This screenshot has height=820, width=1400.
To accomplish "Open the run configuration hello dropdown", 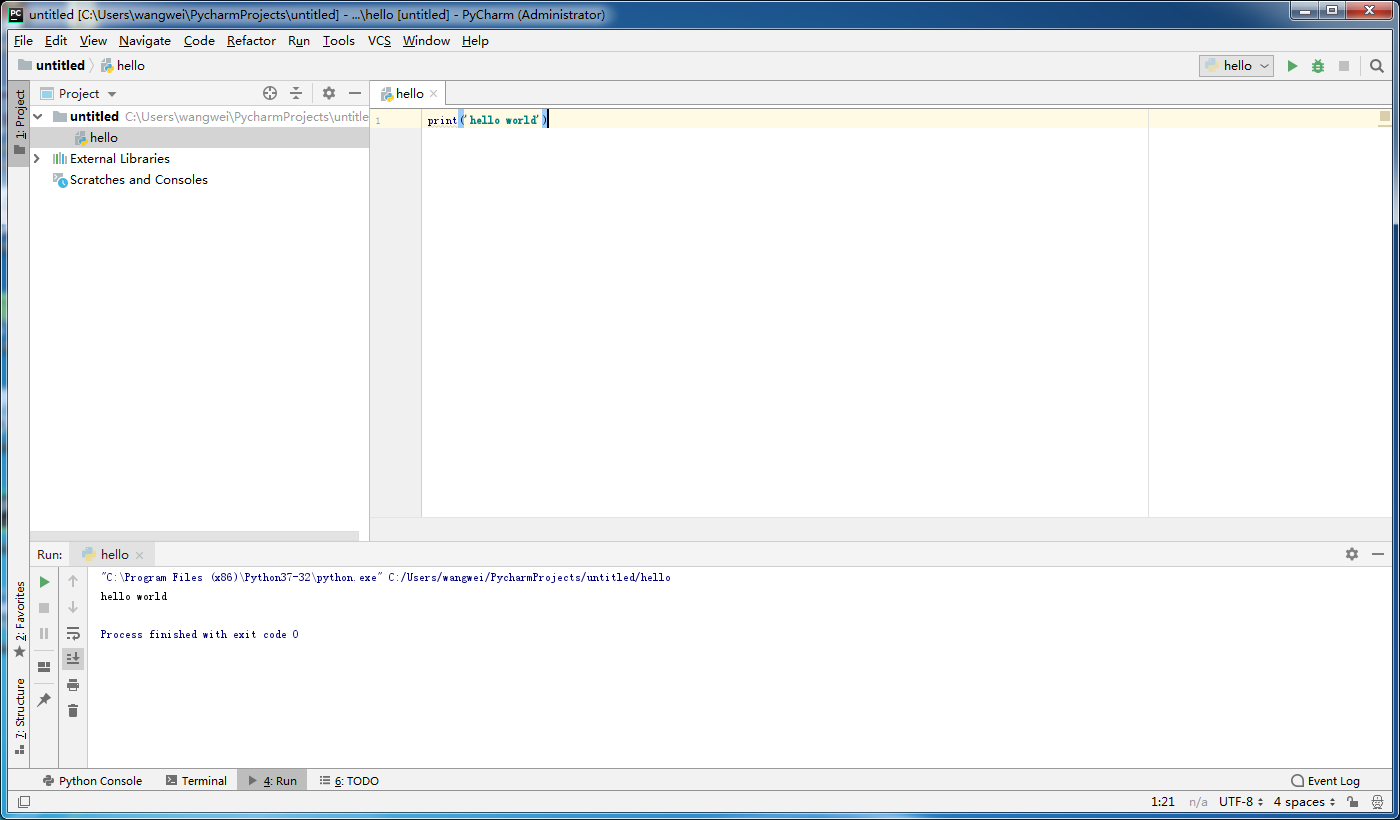I will 1236,66.
